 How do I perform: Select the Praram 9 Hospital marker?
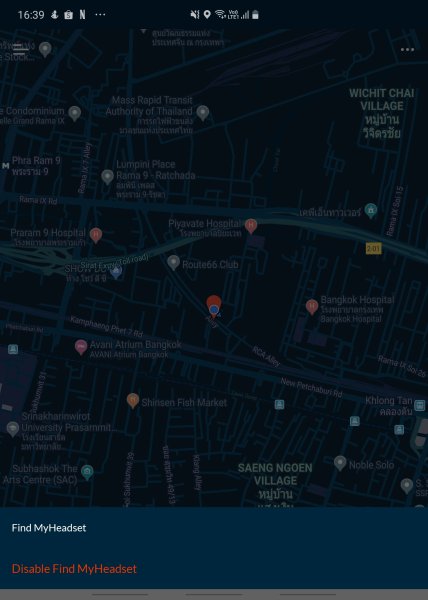click(96, 235)
